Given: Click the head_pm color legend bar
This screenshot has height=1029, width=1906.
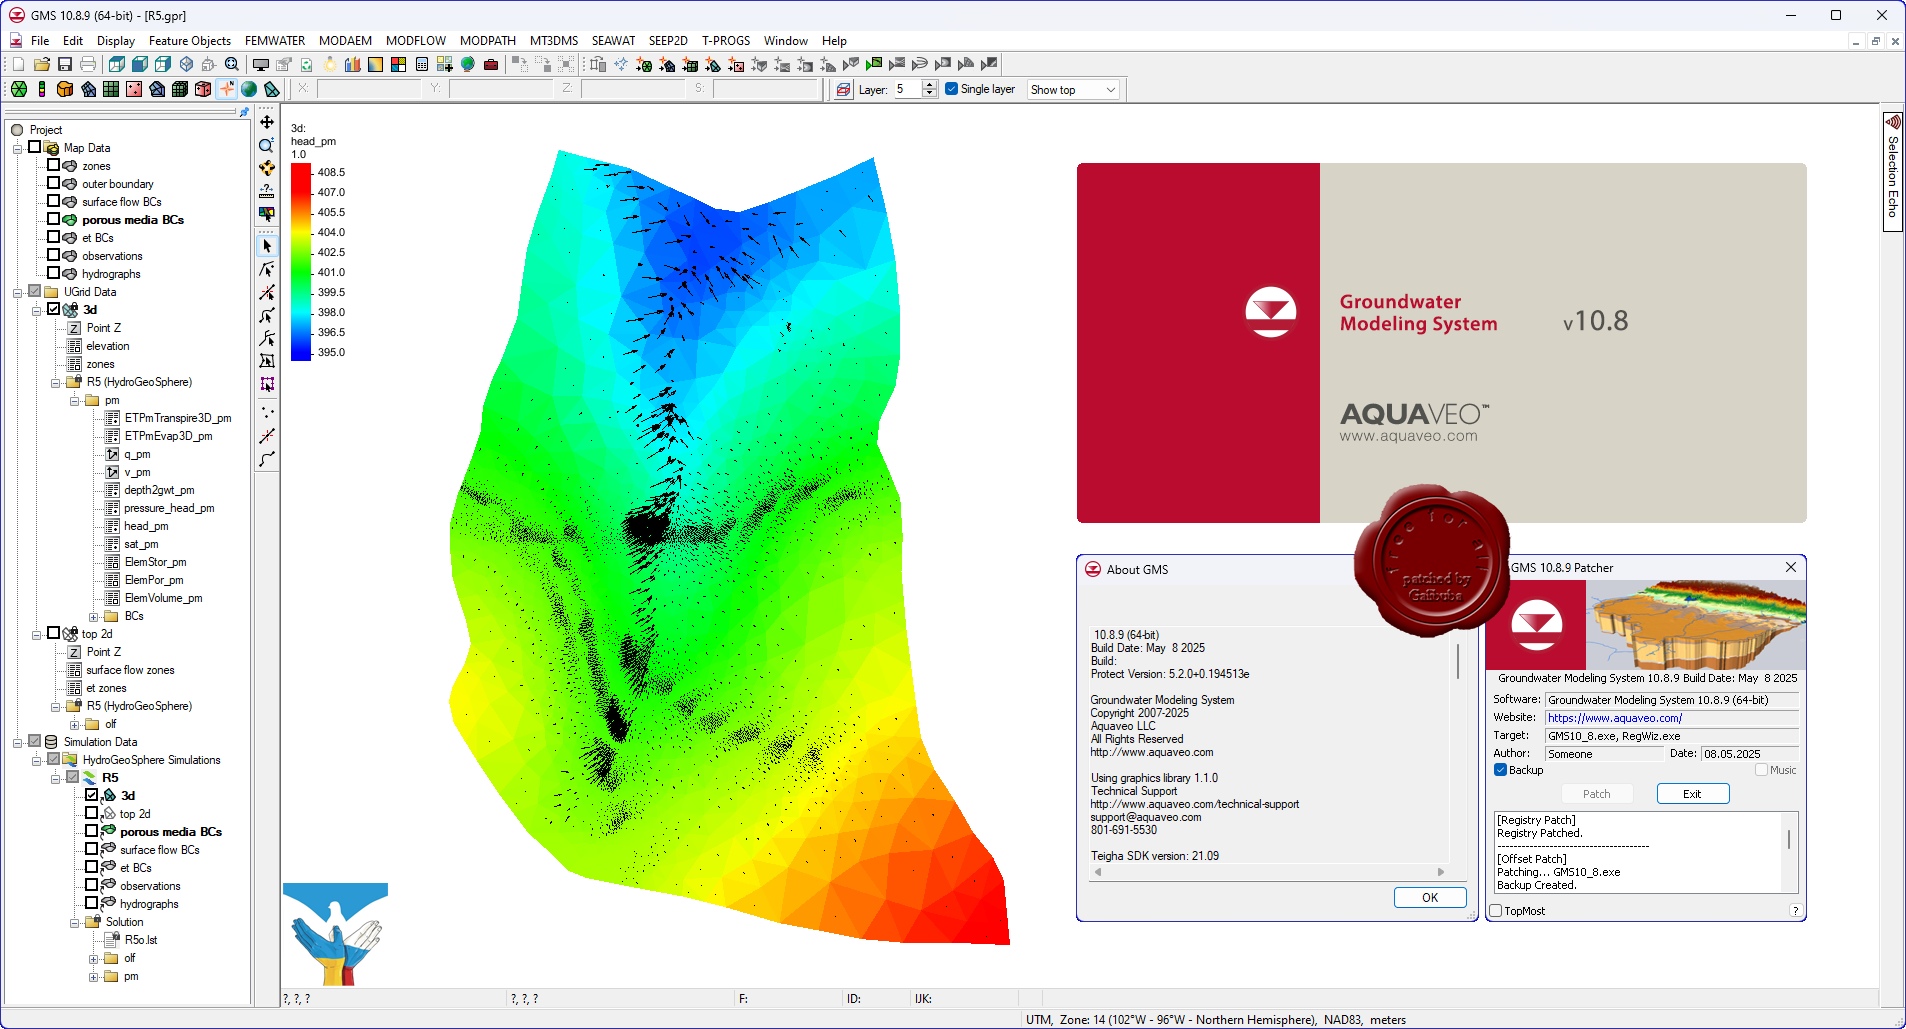Looking at the screenshot, I should pyautogui.click(x=301, y=262).
